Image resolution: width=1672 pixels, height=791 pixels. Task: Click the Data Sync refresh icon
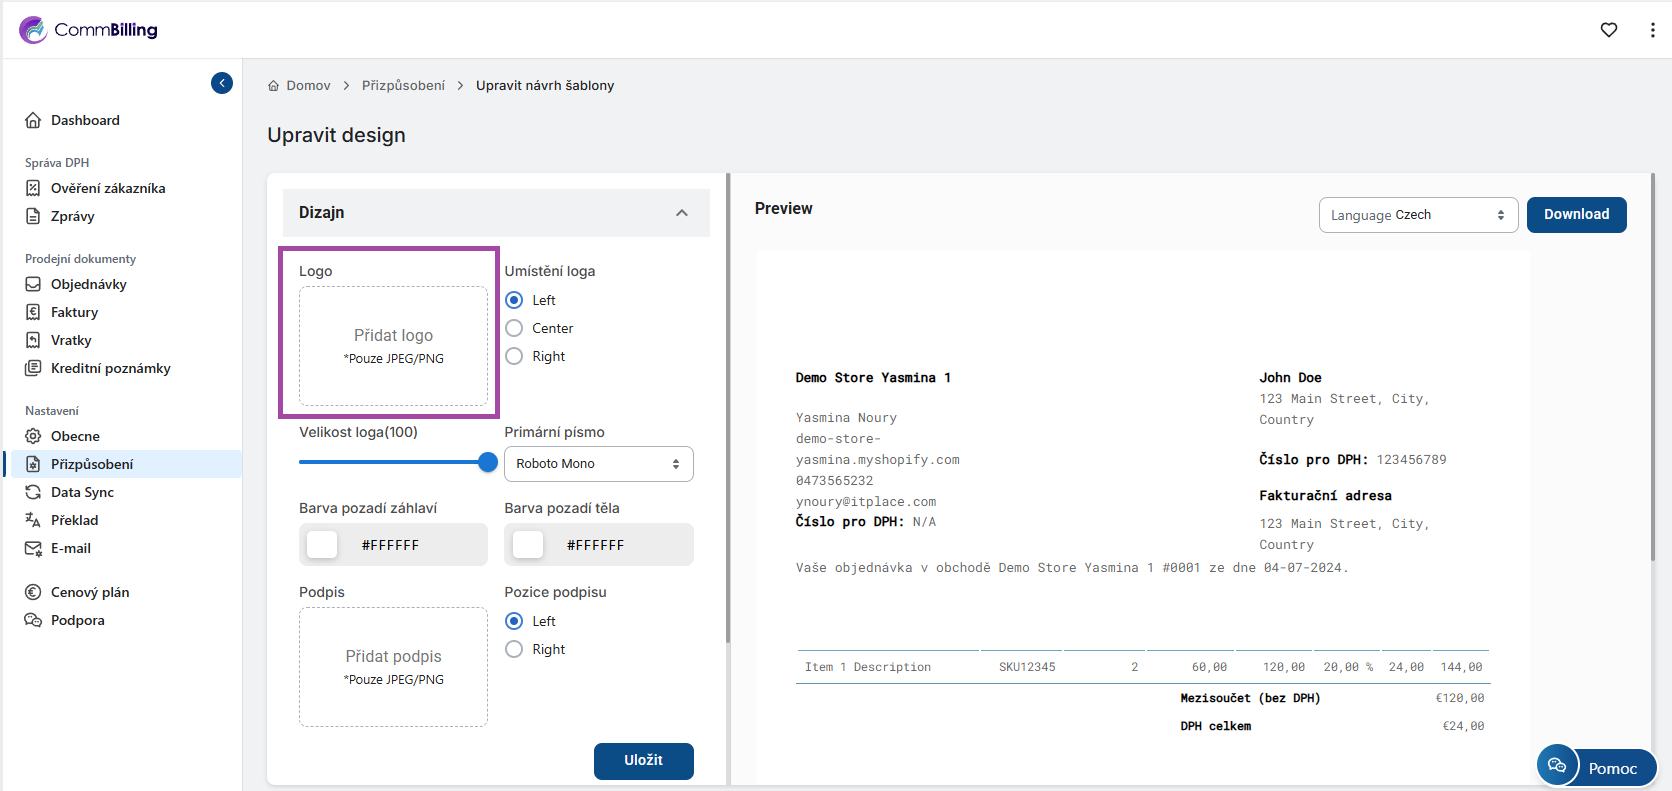pos(33,492)
